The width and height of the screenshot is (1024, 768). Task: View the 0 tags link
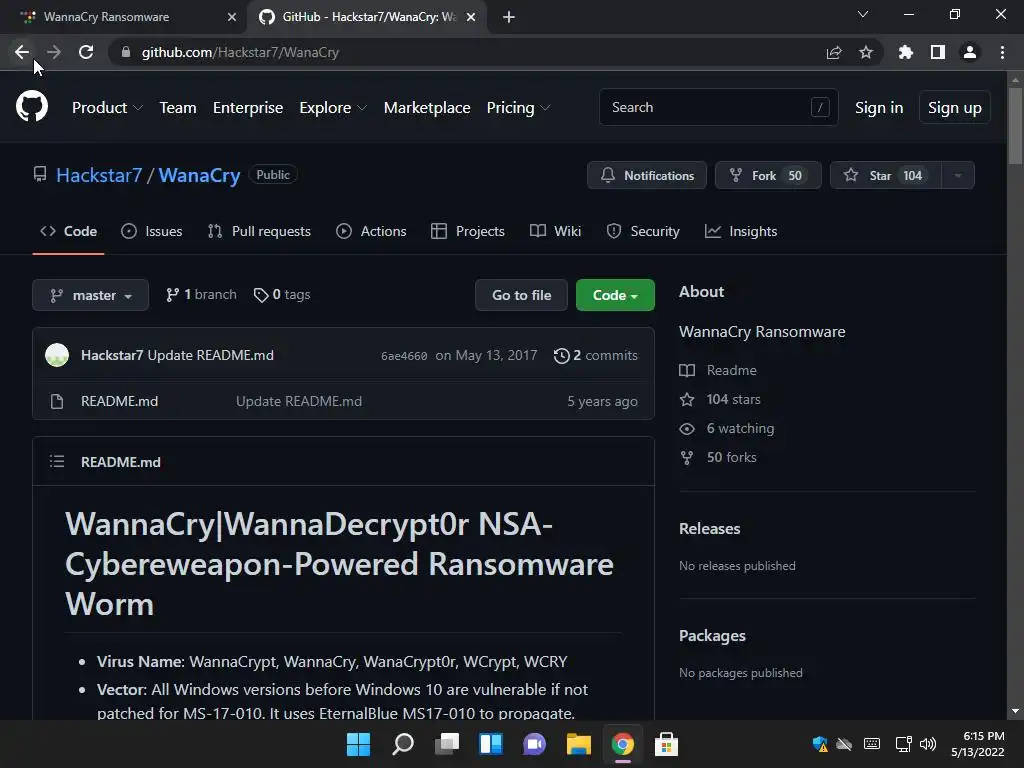(281, 295)
